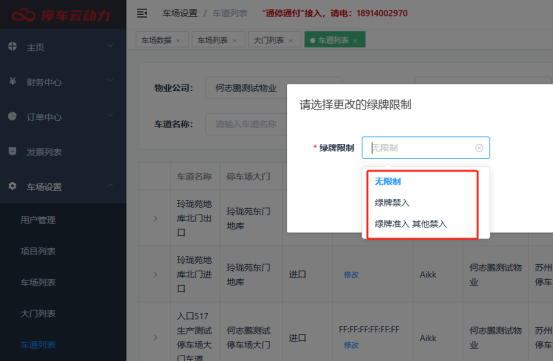
Task: Click cell 何志鹏测试停车场大门
Action: coord(248,338)
